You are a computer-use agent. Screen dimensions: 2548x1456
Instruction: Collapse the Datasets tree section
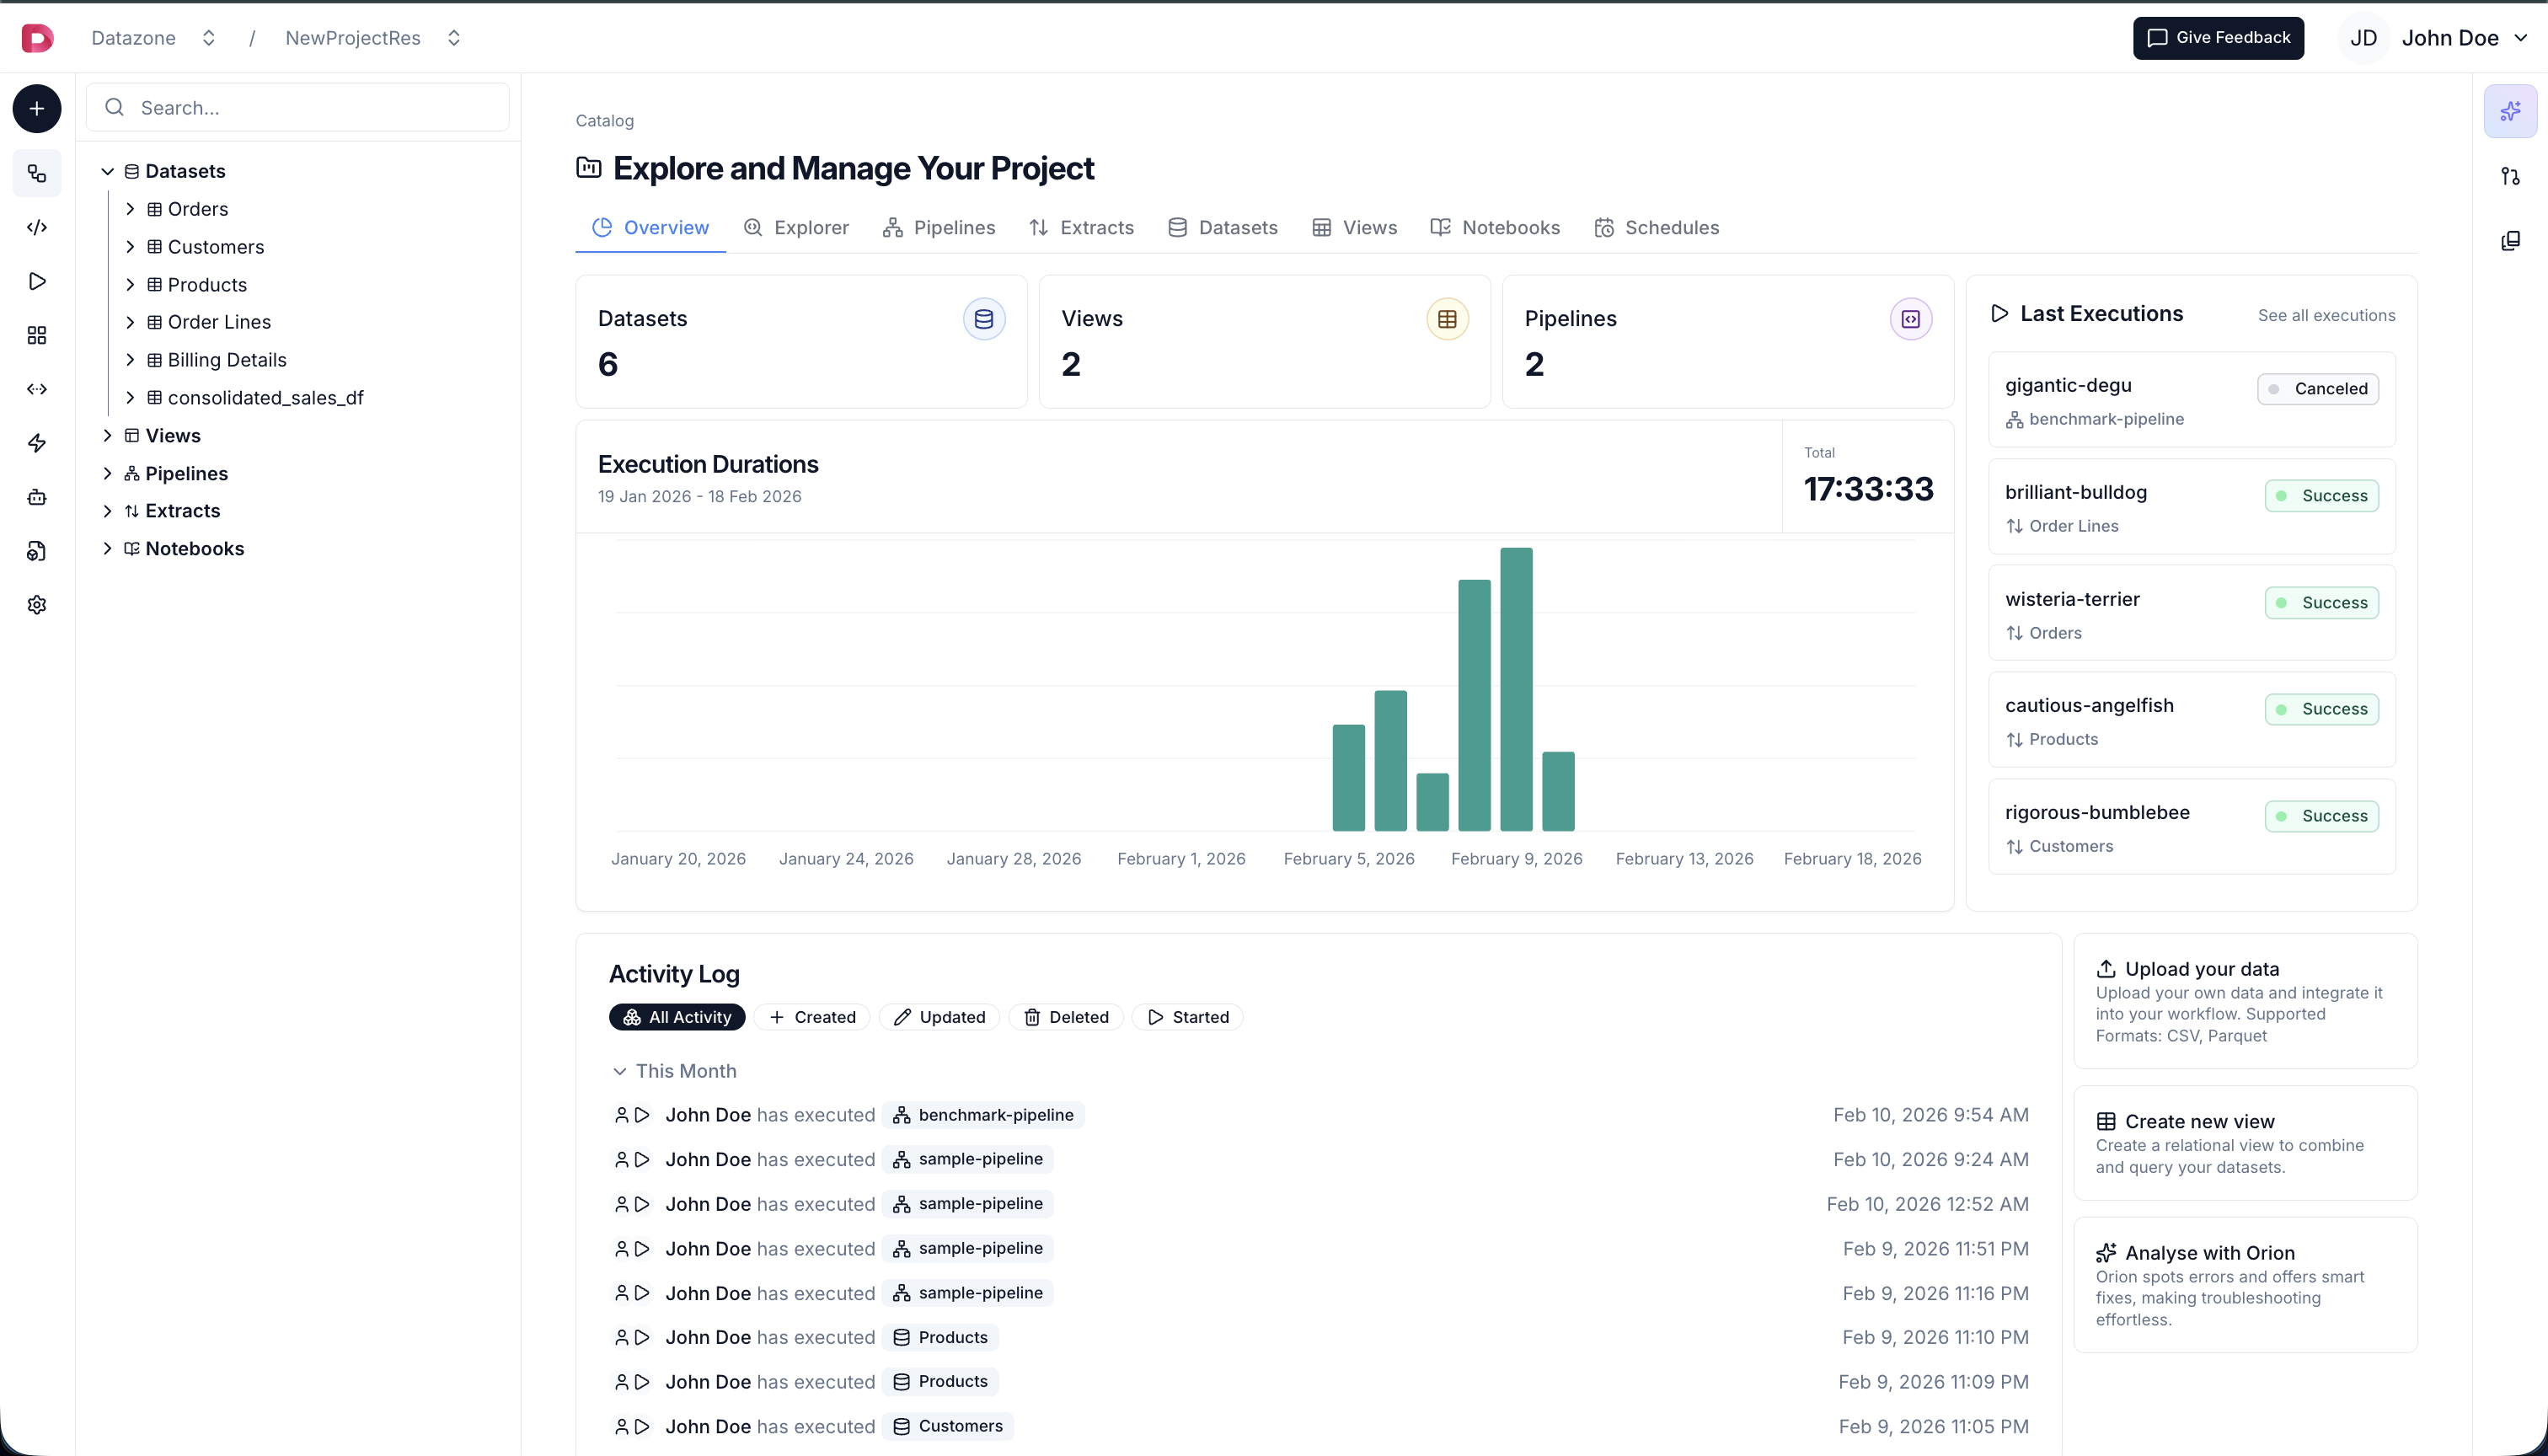click(x=108, y=170)
